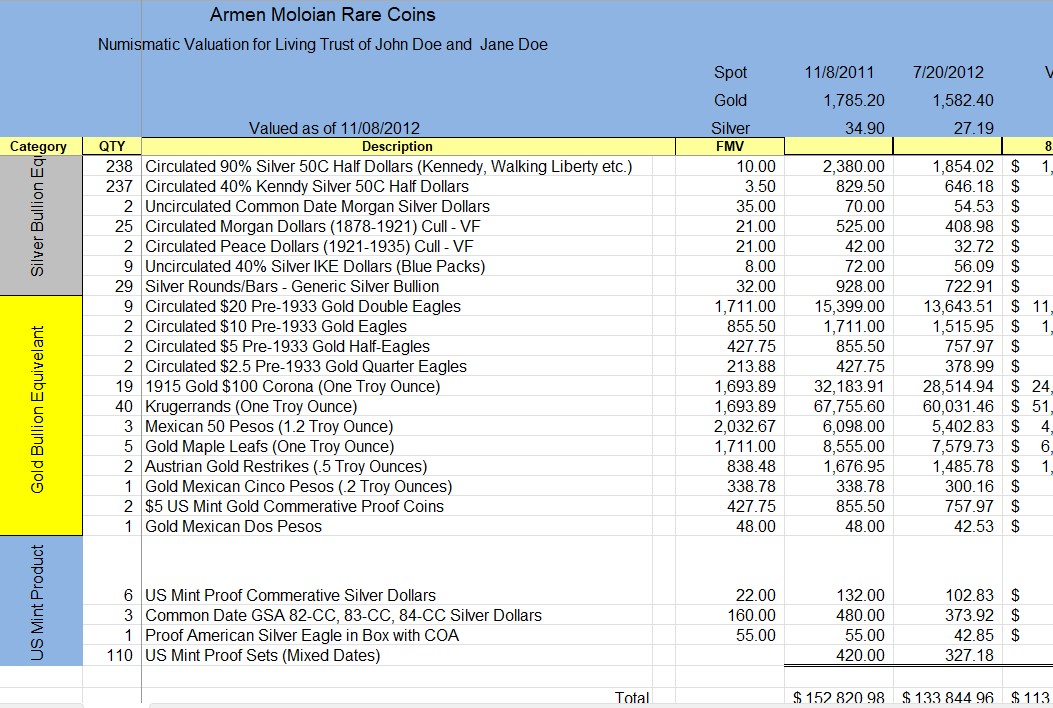Click quantity 238 for circulated silver halves
The height and width of the screenshot is (708, 1053).
point(120,164)
